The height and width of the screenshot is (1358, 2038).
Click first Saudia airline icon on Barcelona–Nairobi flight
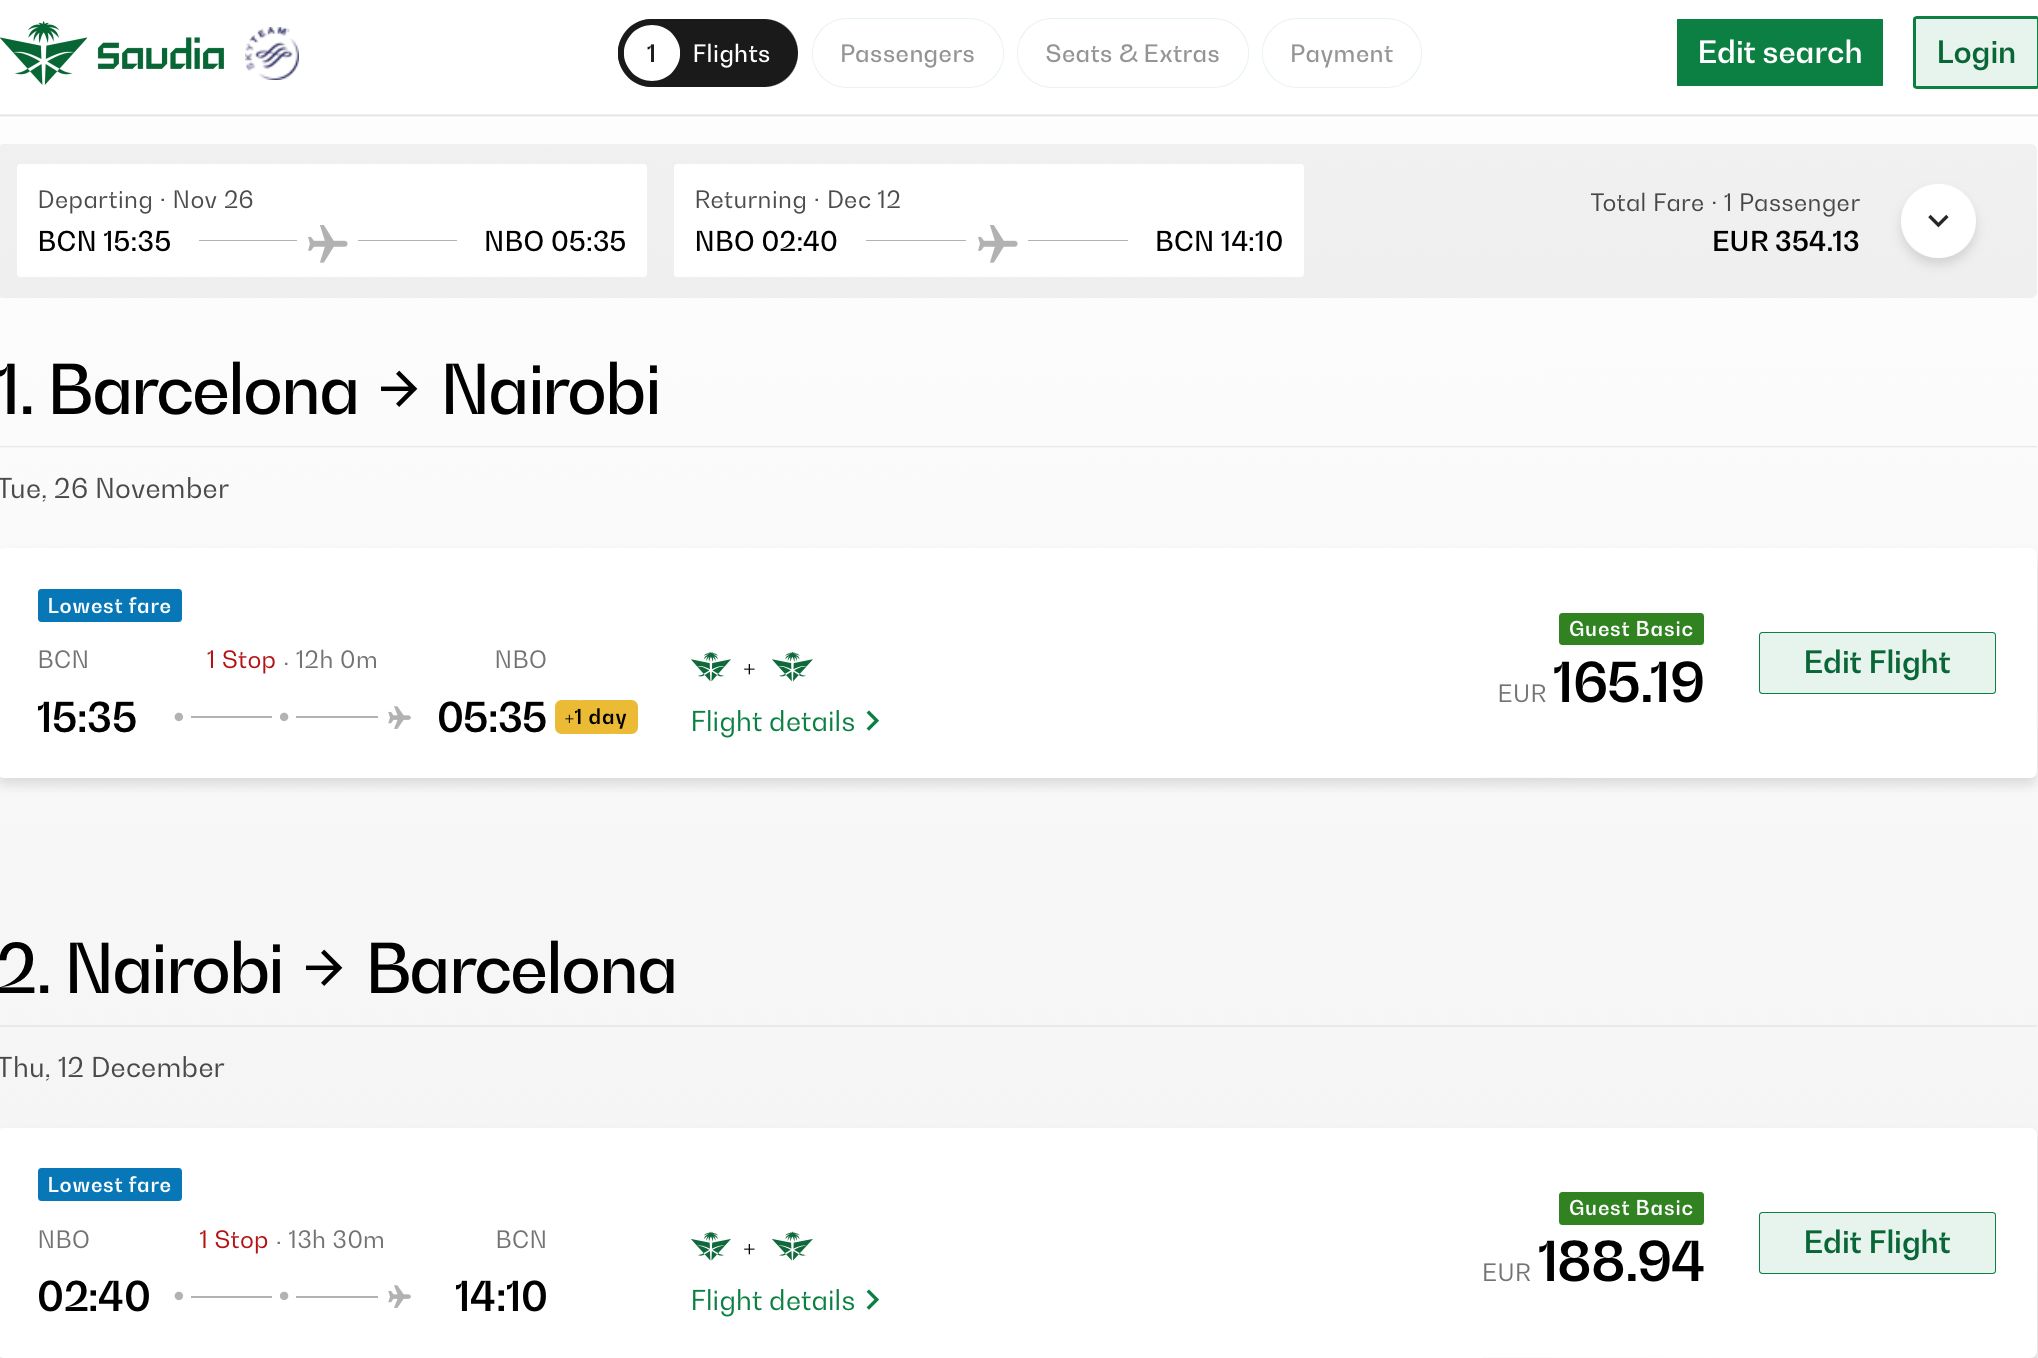point(711,666)
